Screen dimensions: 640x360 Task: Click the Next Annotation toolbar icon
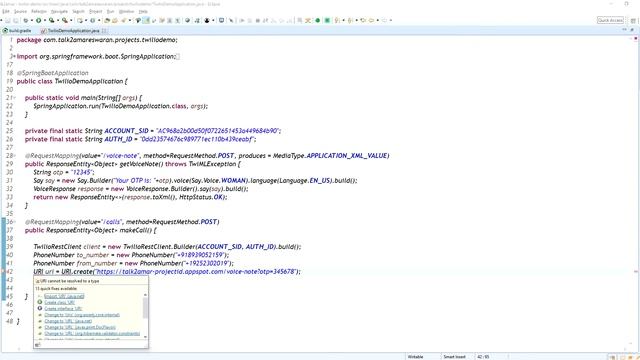337,20
